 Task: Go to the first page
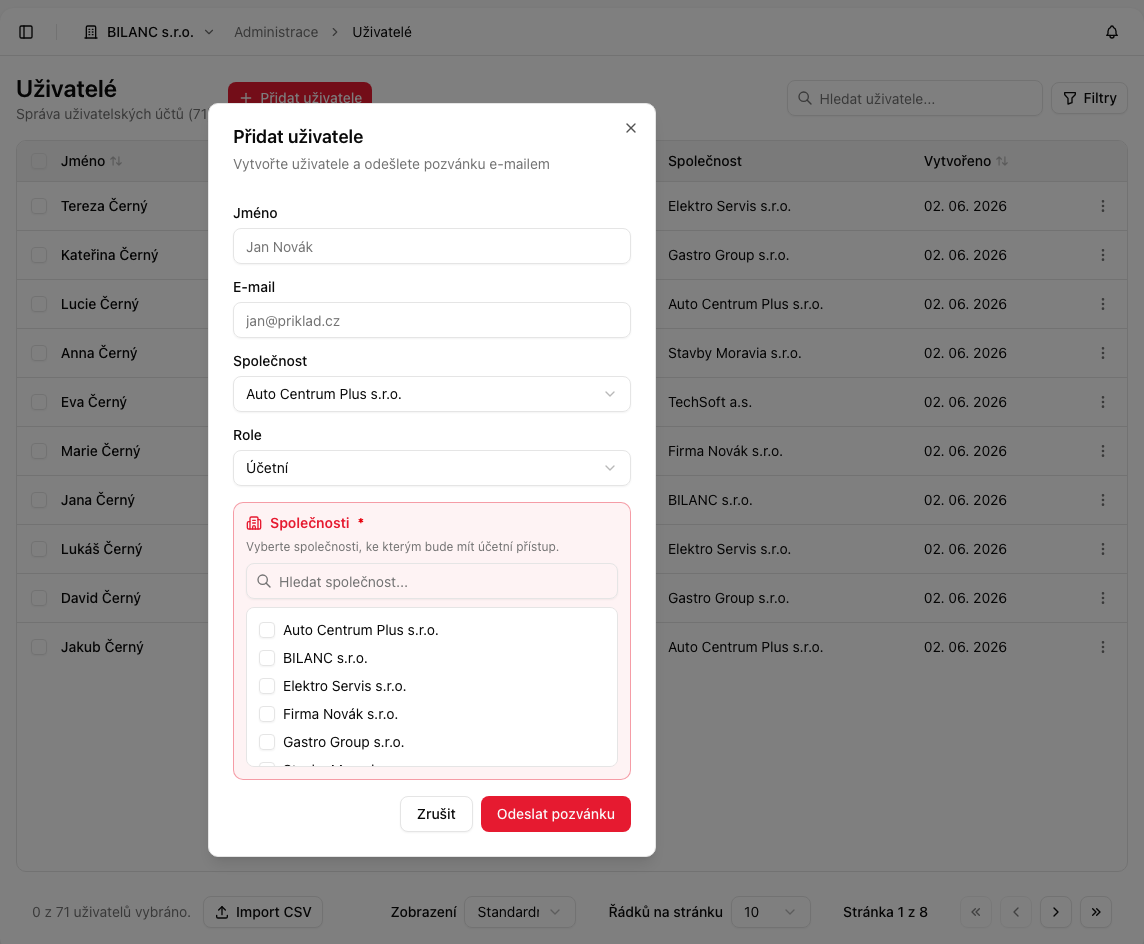pyautogui.click(x=976, y=912)
